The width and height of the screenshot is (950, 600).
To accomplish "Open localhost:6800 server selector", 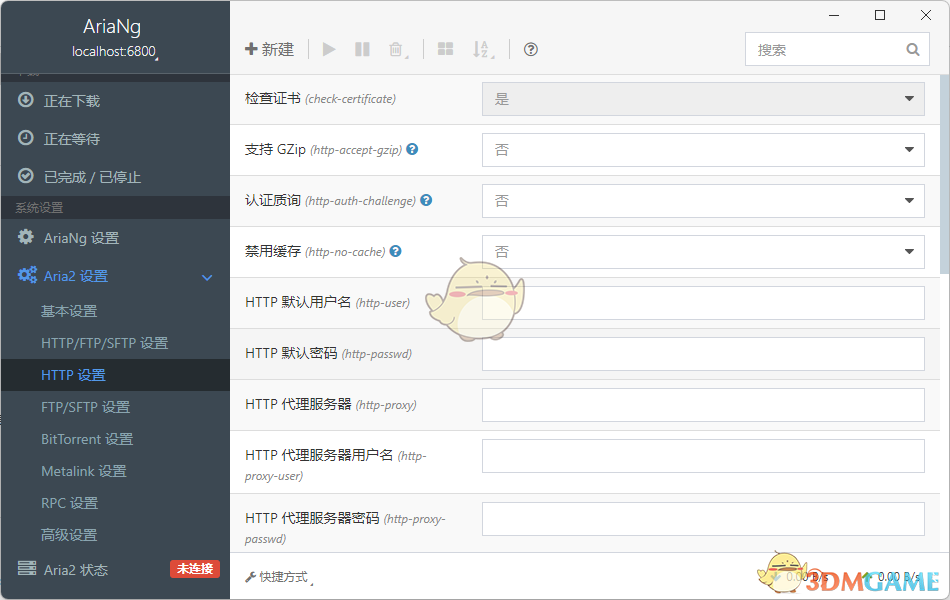I will tap(115, 52).
